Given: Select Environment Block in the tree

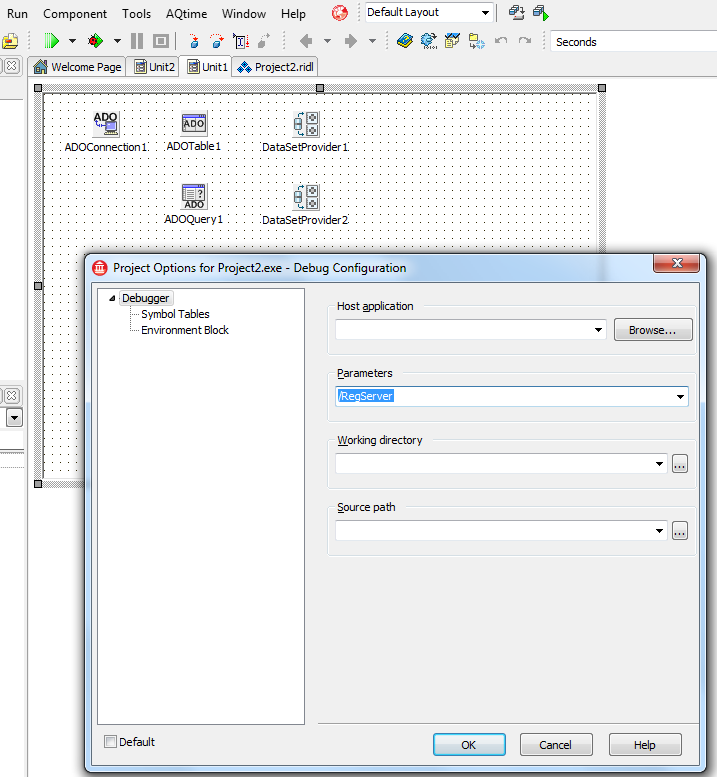Looking at the screenshot, I should [185, 330].
